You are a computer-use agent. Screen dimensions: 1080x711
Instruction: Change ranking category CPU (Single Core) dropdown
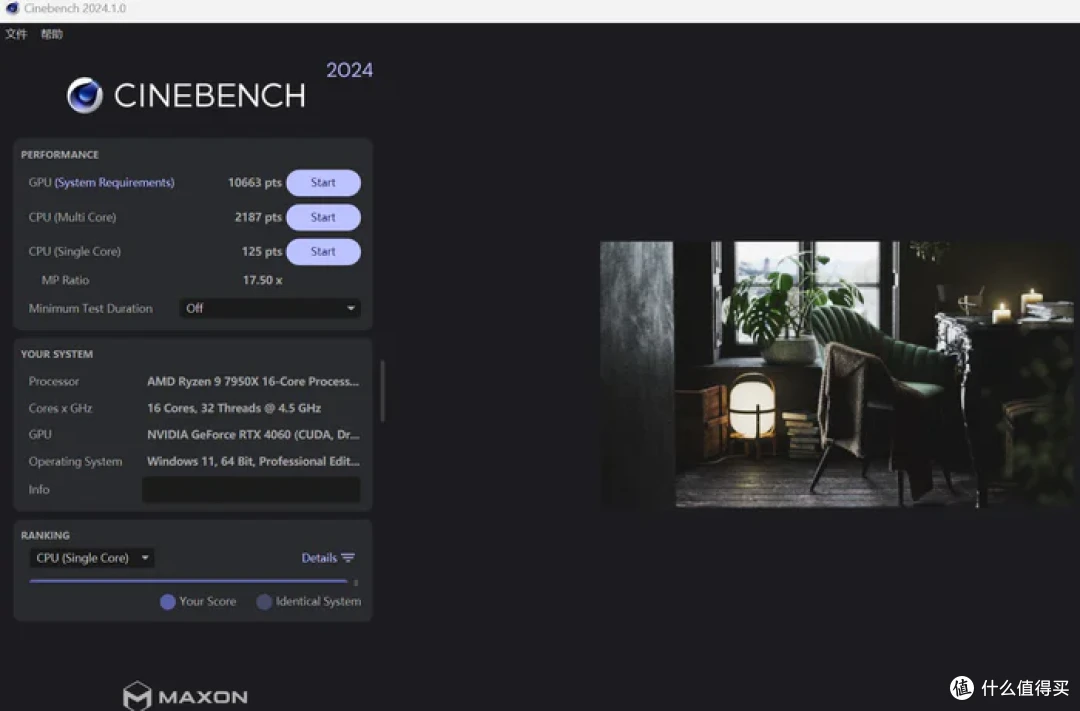92,557
